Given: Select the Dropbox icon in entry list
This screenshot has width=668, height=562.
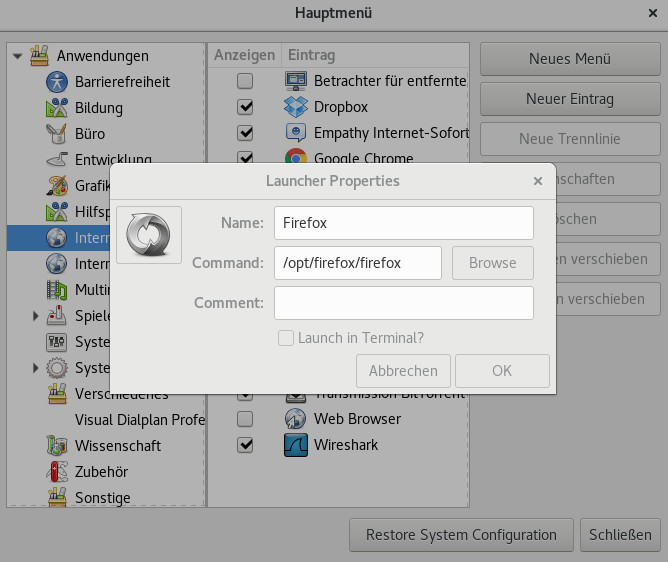Looking at the screenshot, I should tap(296, 106).
